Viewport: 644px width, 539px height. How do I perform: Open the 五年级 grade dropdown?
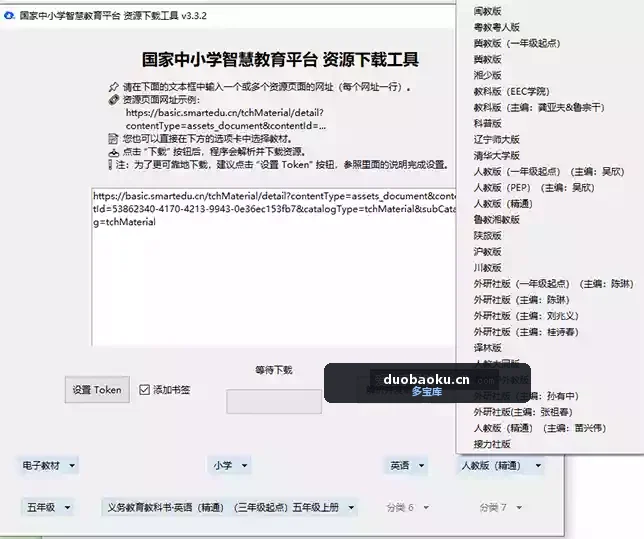tap(48, 507)
